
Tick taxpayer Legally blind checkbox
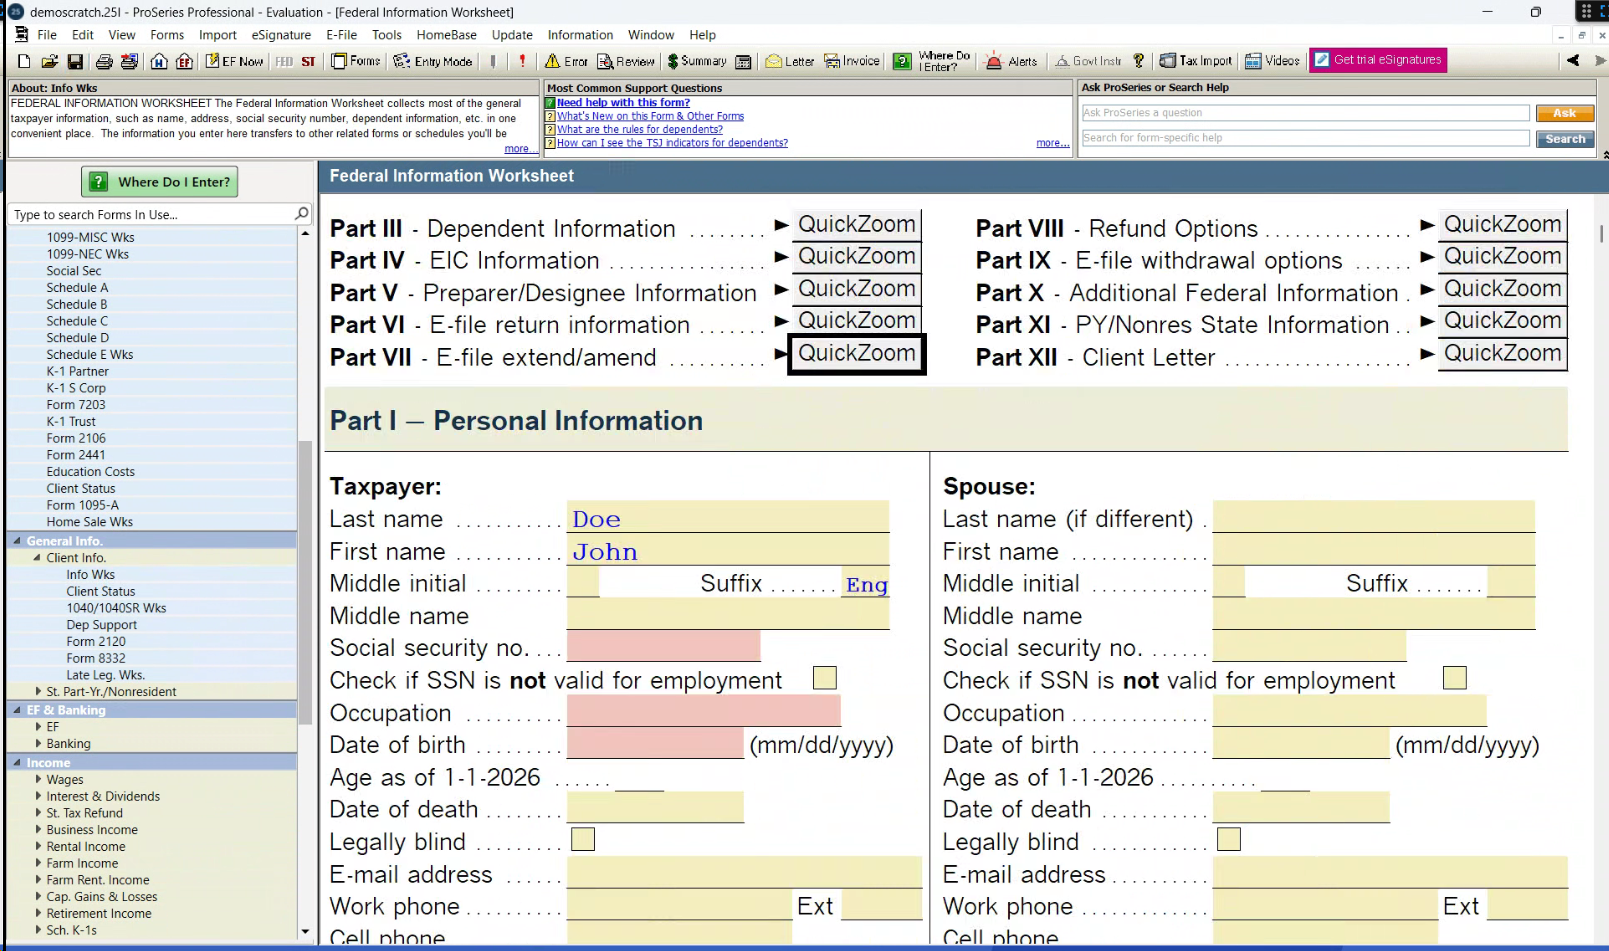[x=583, y=839]
